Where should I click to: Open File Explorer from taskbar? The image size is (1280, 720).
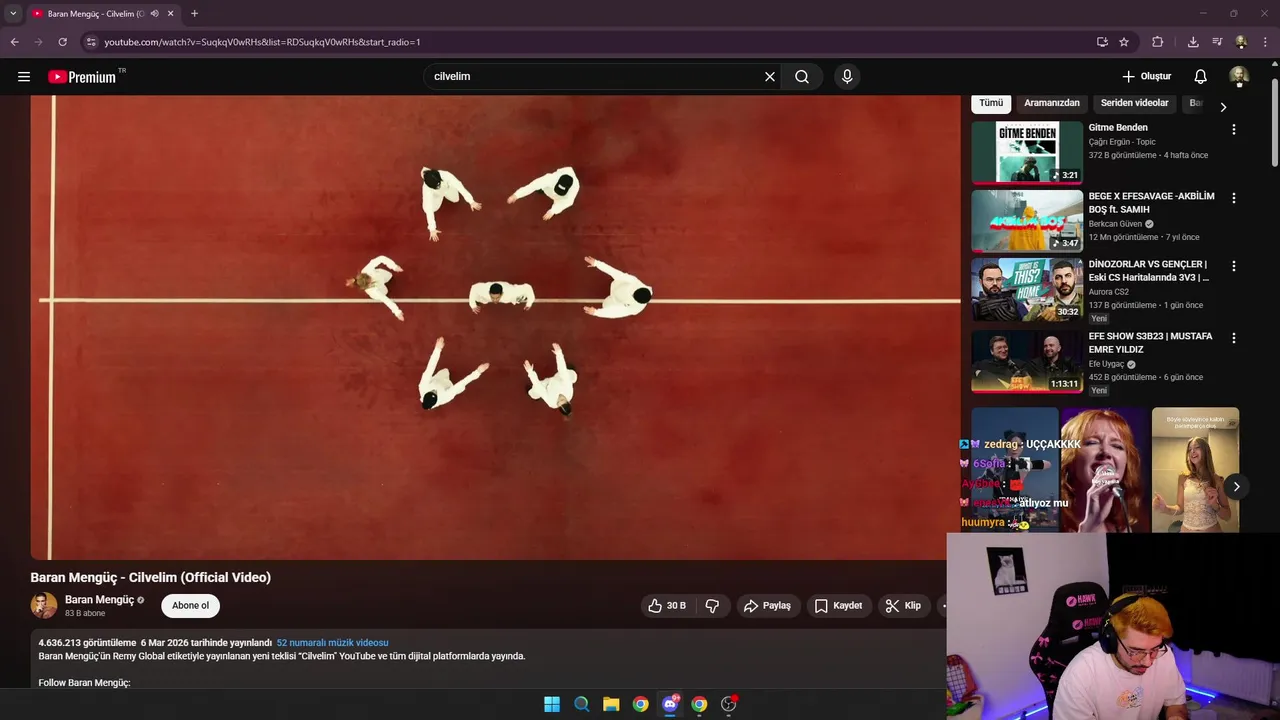point(611,704)
